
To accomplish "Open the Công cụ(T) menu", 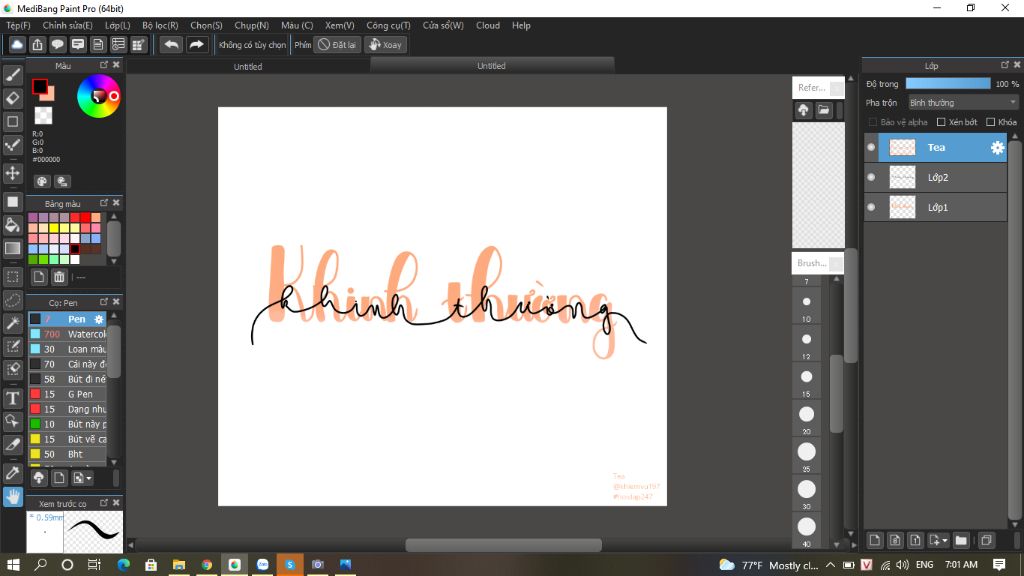I will [x=388, y=25].
